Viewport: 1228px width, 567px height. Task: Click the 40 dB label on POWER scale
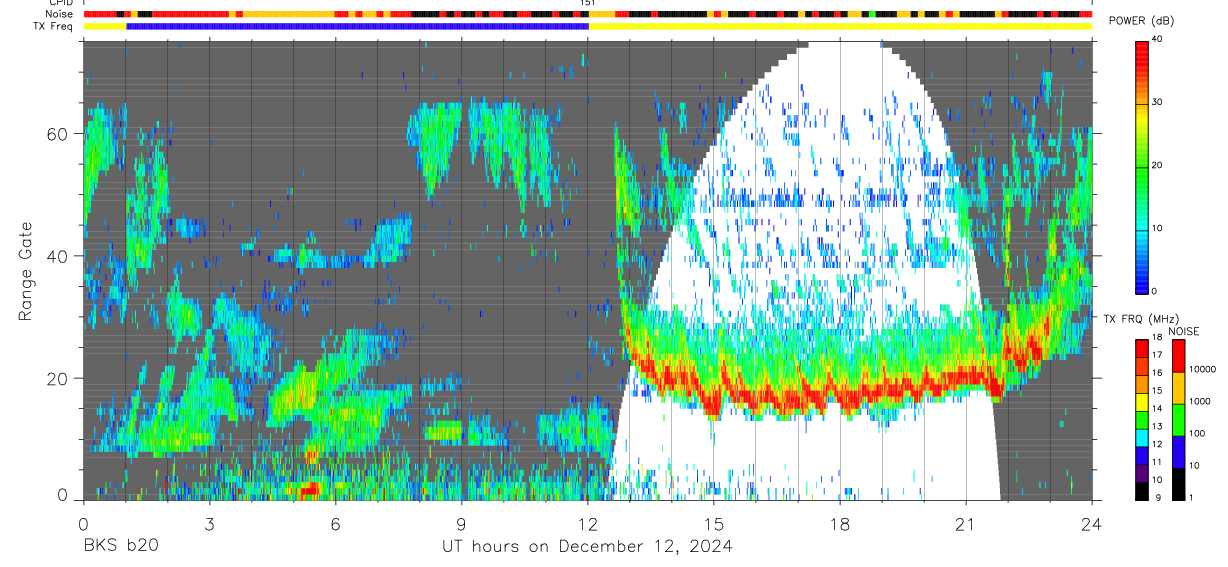pos(1157,41)
